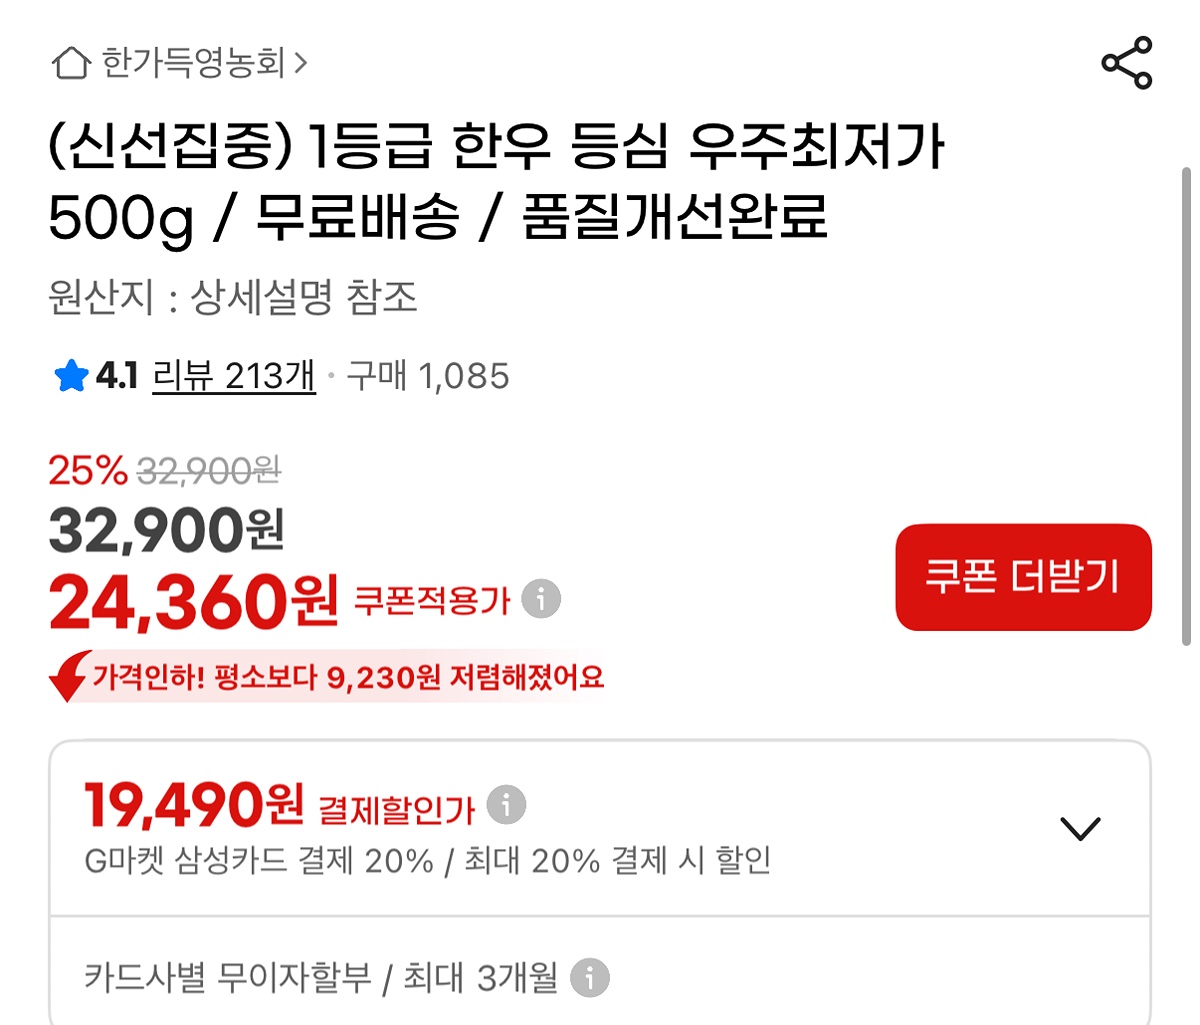
Task: Select the 카드사별 무이자할부 row
Action: point(320,977)
